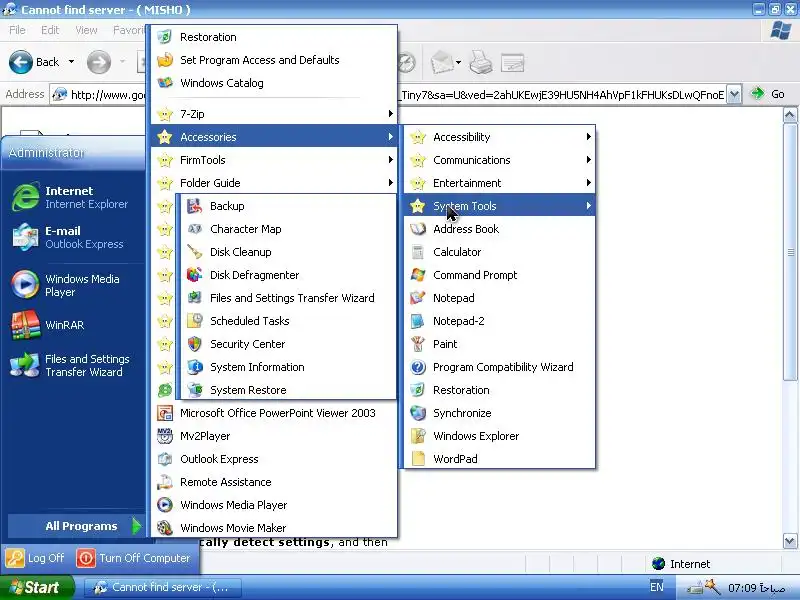This screenshot has width=800, height=600.
Task: Select Microsoft Office PowerPoint Viewer 2003
Action: (x=274, y=413)
